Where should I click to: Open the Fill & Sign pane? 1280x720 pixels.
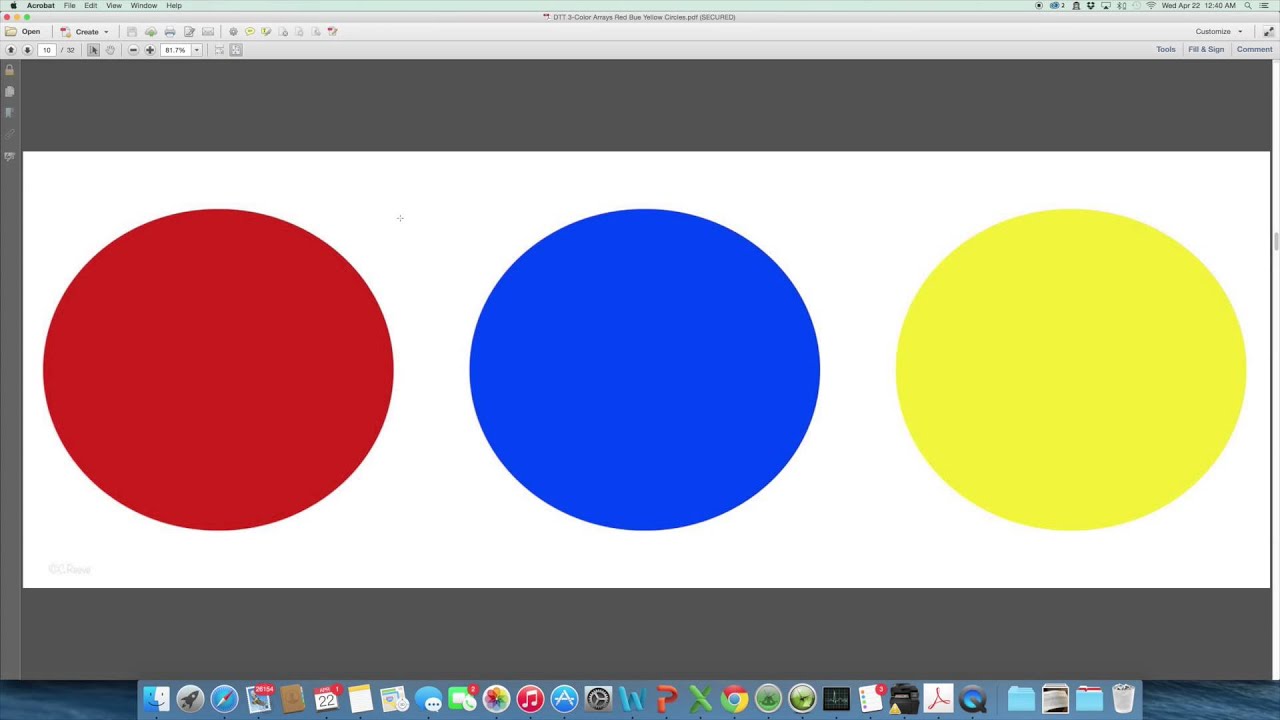click(x=1205, y=50)
